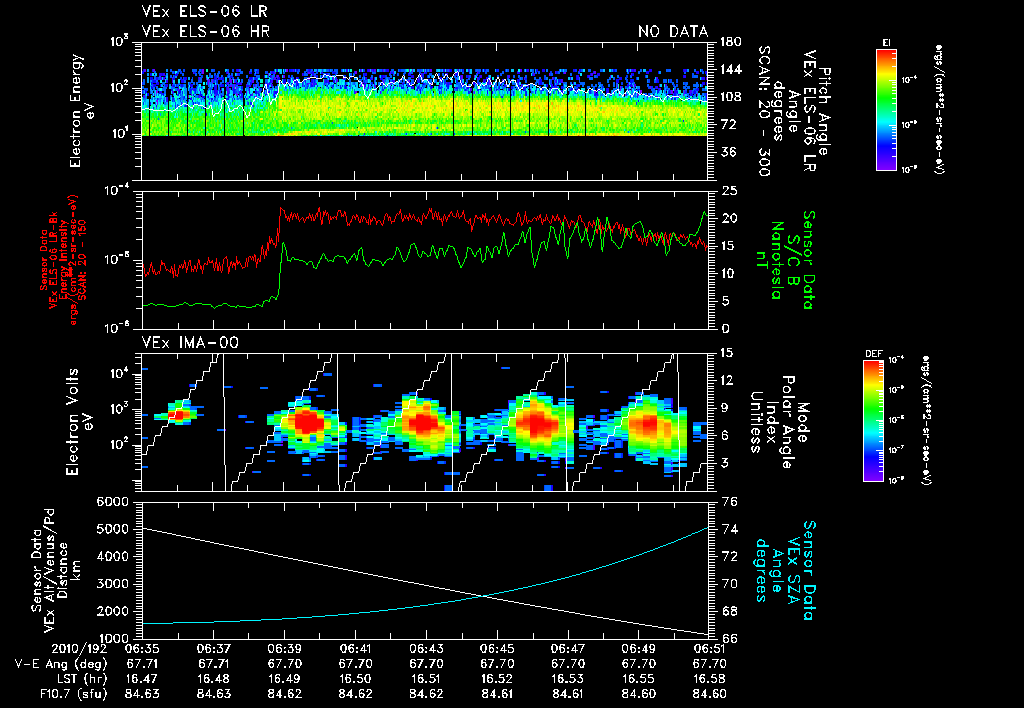Viewport: 1024px width, 708px height.
Task: Click the 'DEF' ion flux color bar
Action: (873, 421)
